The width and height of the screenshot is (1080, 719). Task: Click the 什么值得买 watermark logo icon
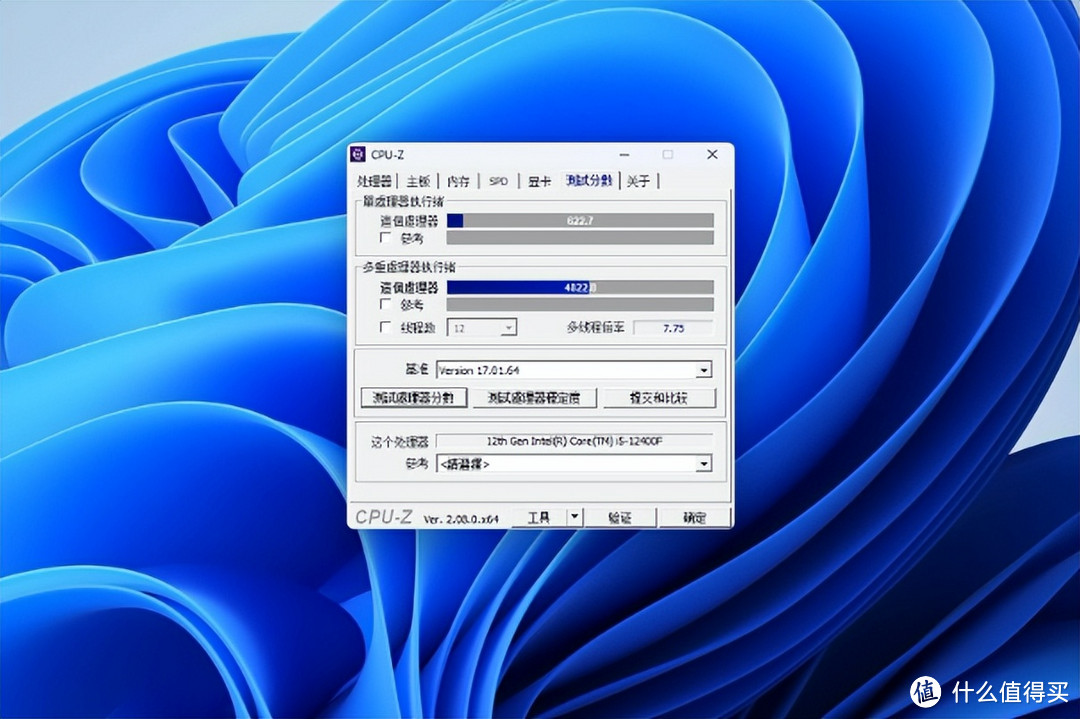point(925,691)
